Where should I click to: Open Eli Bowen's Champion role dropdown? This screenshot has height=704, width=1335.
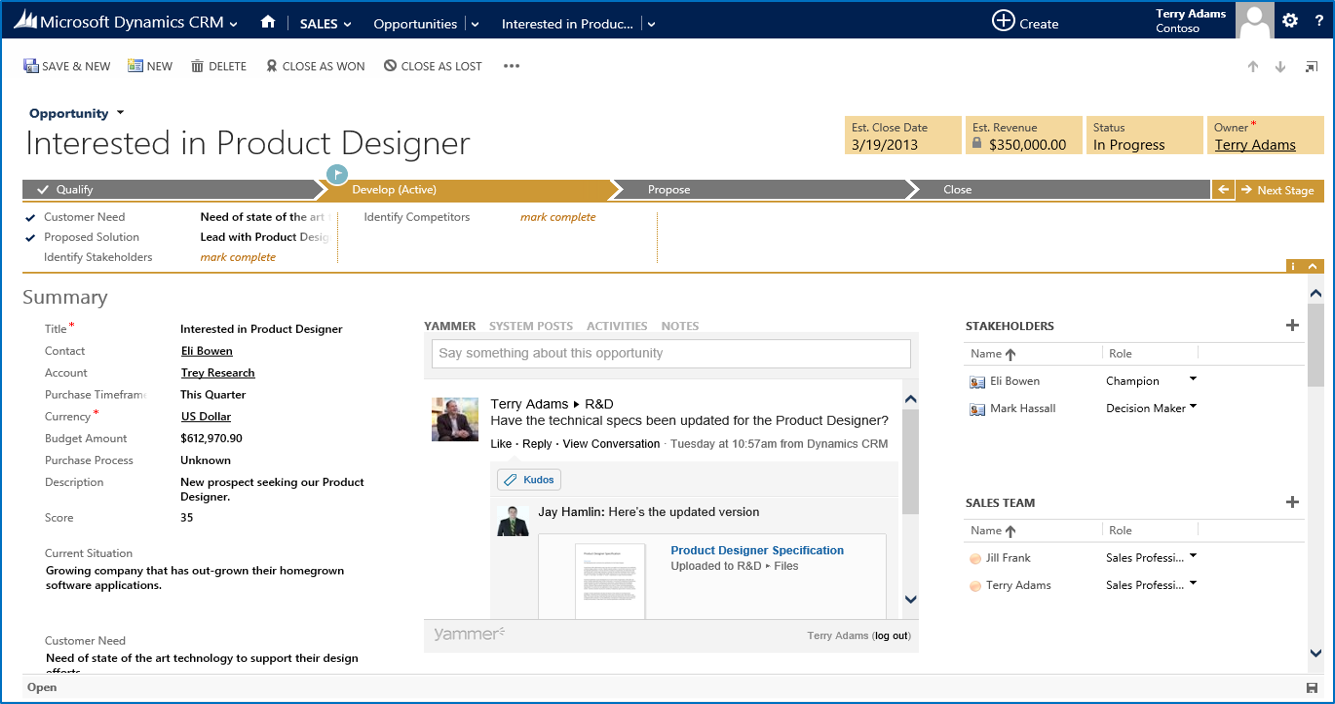pos(1193,380)
